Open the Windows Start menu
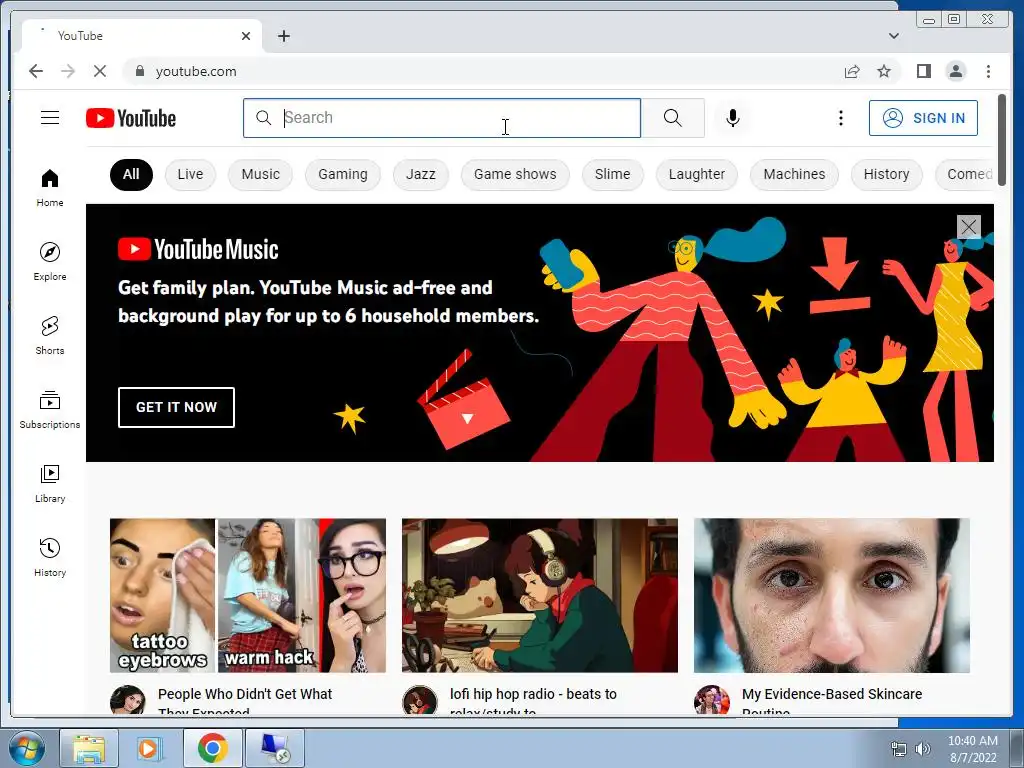Image resolution: width=1024 pixels, height=768 pixels. pyautogui.click(x=26, y=748)
